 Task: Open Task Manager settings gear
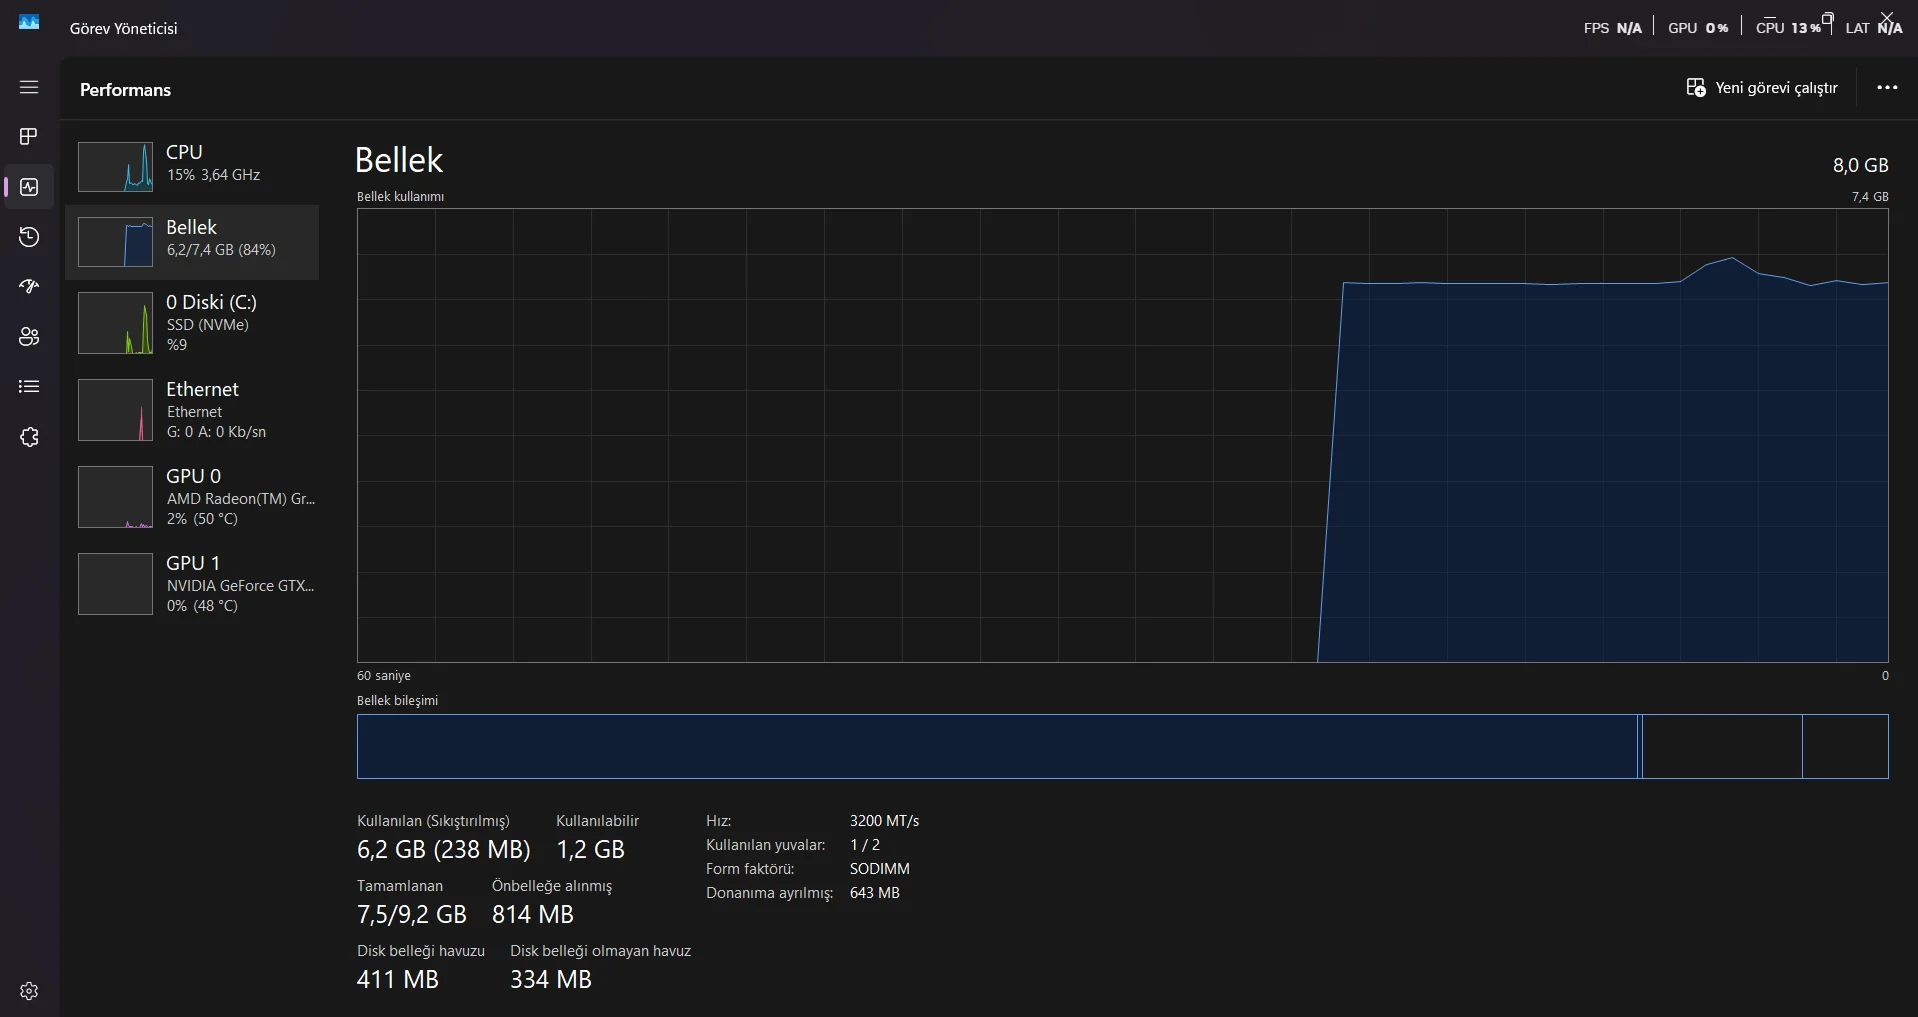[x=29, y=991]
